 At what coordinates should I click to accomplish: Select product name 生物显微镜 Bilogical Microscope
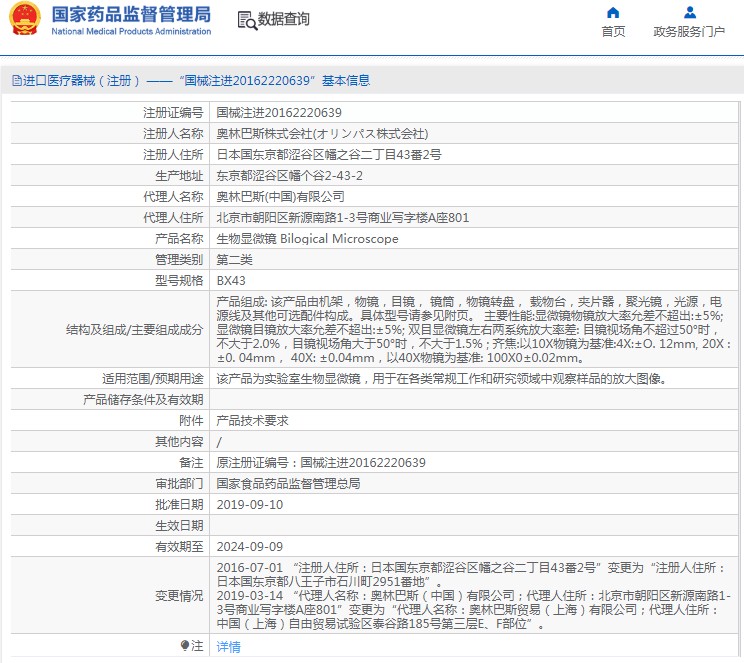(x=307, y=239)
